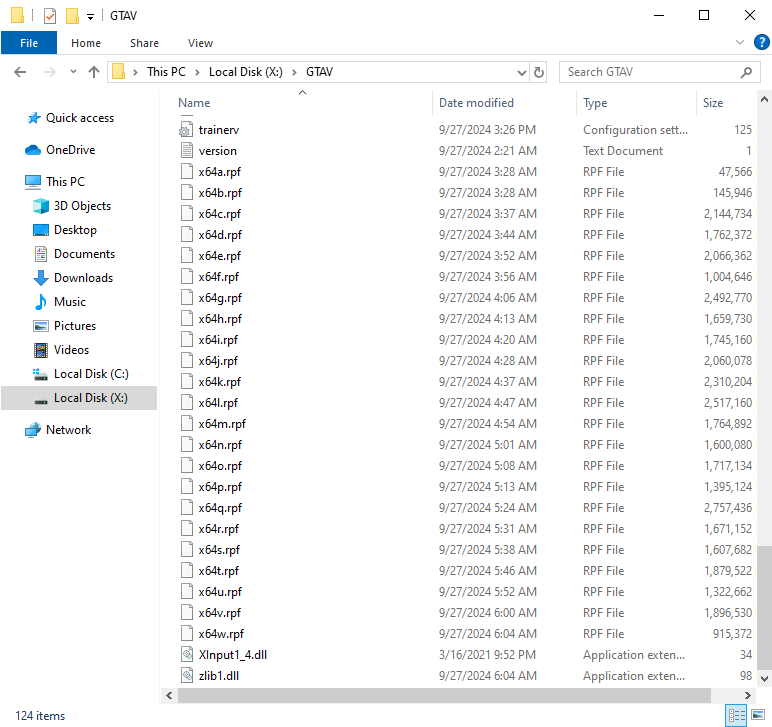Select the x64a.rpf file icon
The width and height of the screenshot is (772, 727).
pos(186,172)
